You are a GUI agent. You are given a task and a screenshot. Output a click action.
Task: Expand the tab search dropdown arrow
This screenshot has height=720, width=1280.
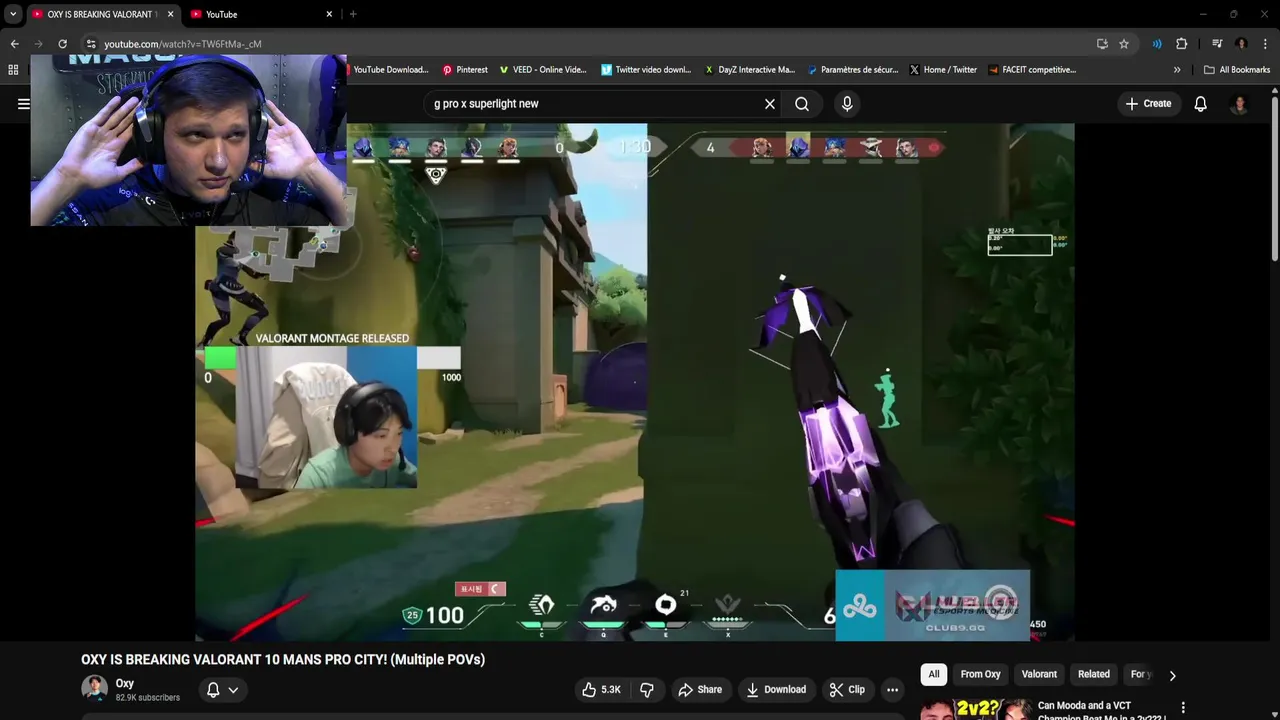click(13, 14)
